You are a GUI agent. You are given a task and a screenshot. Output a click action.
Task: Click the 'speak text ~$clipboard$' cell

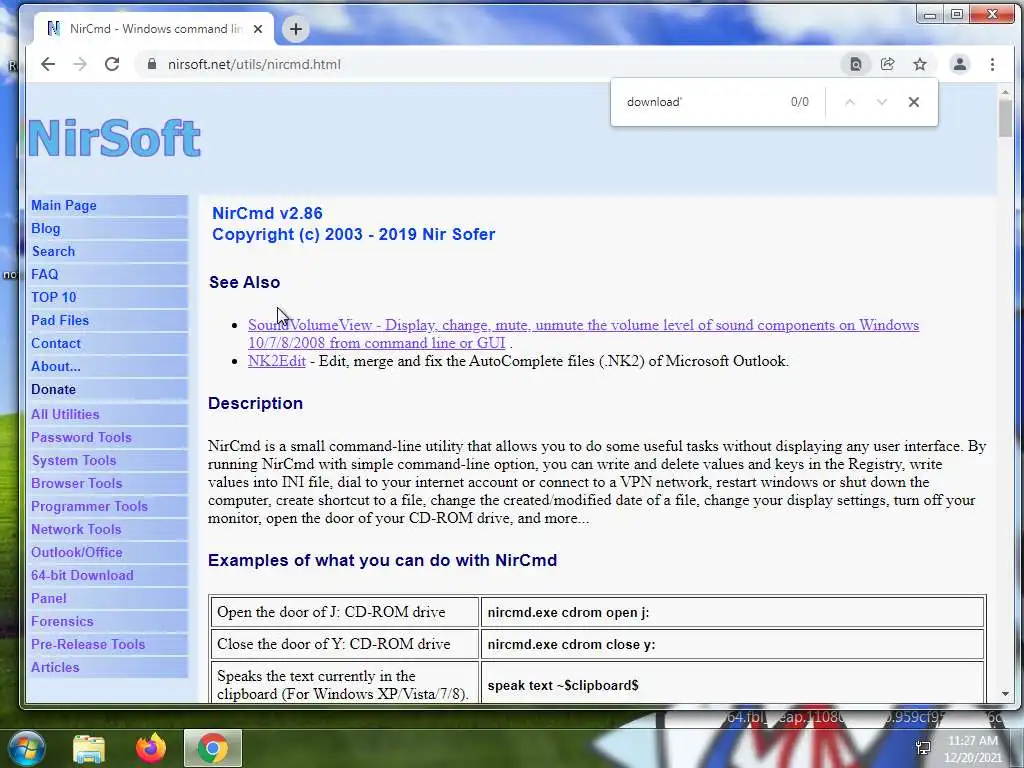pyautogui.click(x=733, y=684)
